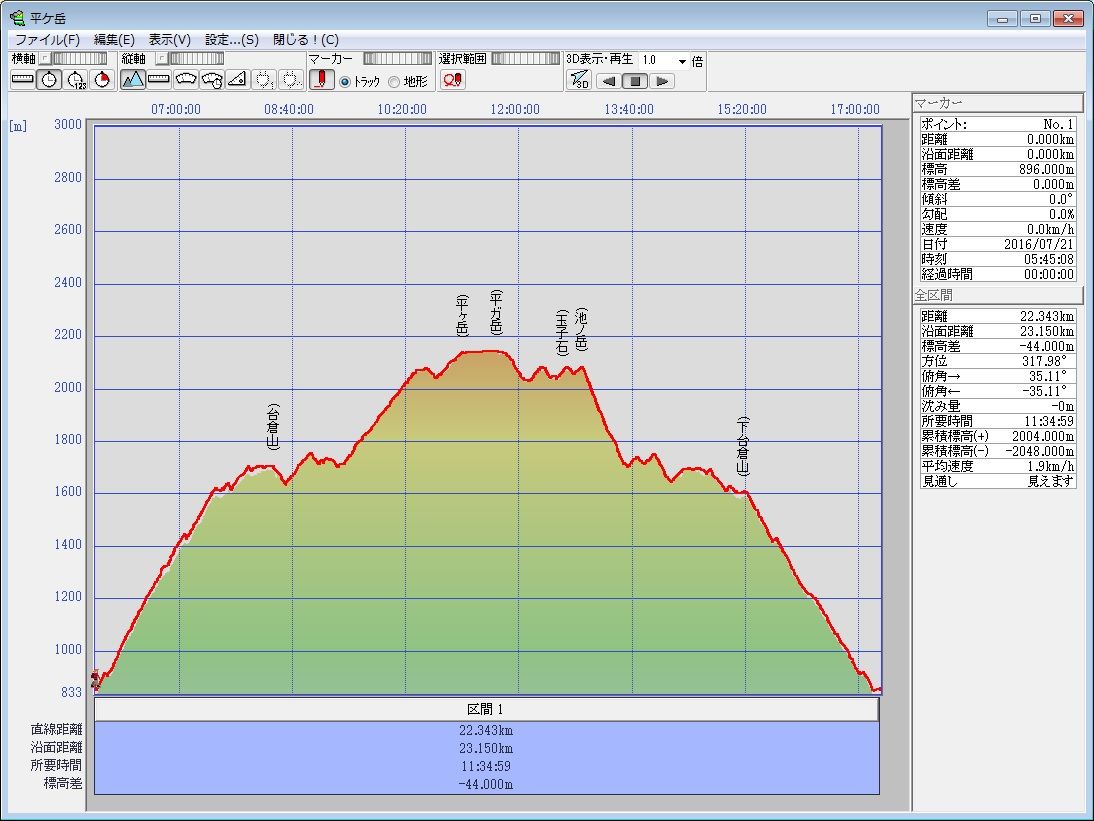Select the slope triangle axis icon
This screenshot has height=821, width=1094.
(237, 80)
